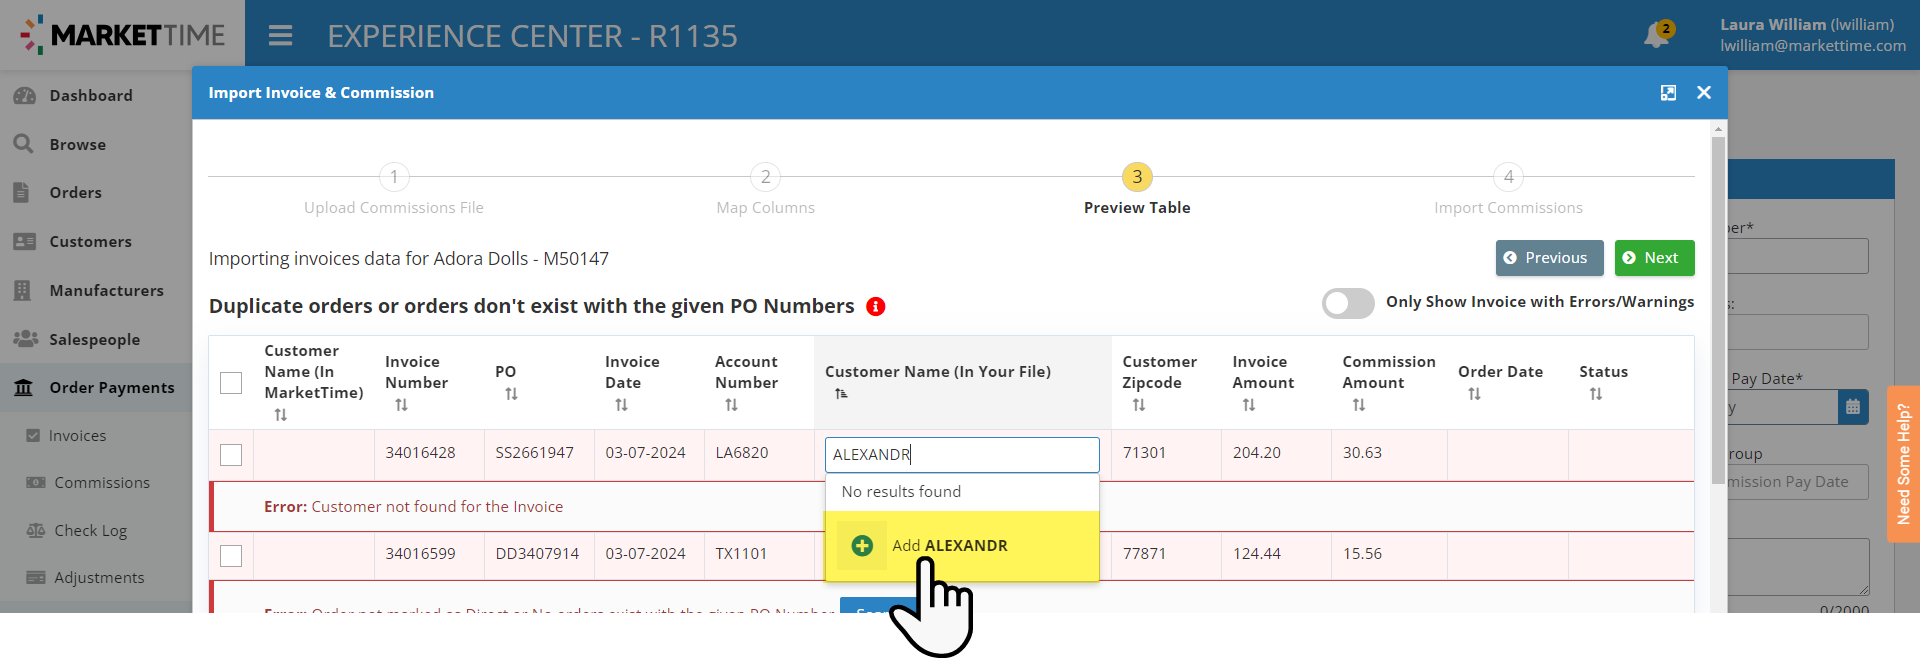Select checkbox for invoice 34016428
This screenshot has height=658, width=1920.
click(x=231, y=455)
